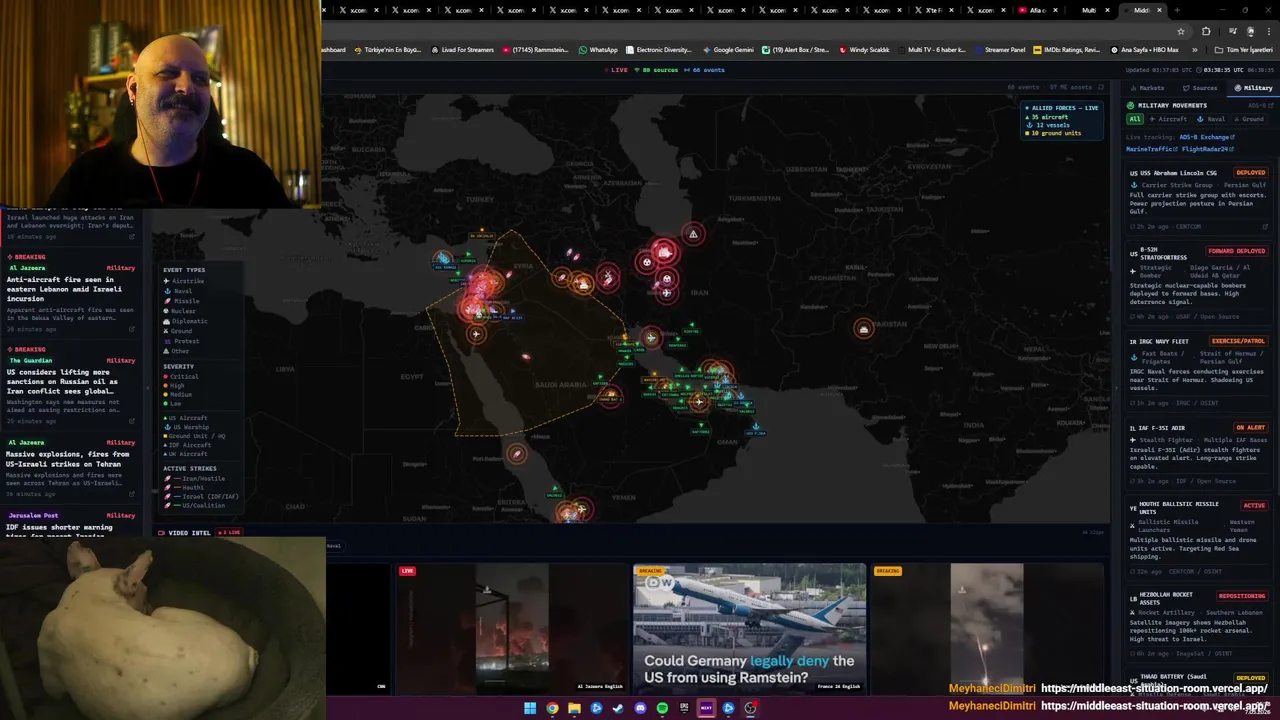Open the Google Gemini bookmark
1280x720 pixels.
pyautogui.click(x=728, y=50)
